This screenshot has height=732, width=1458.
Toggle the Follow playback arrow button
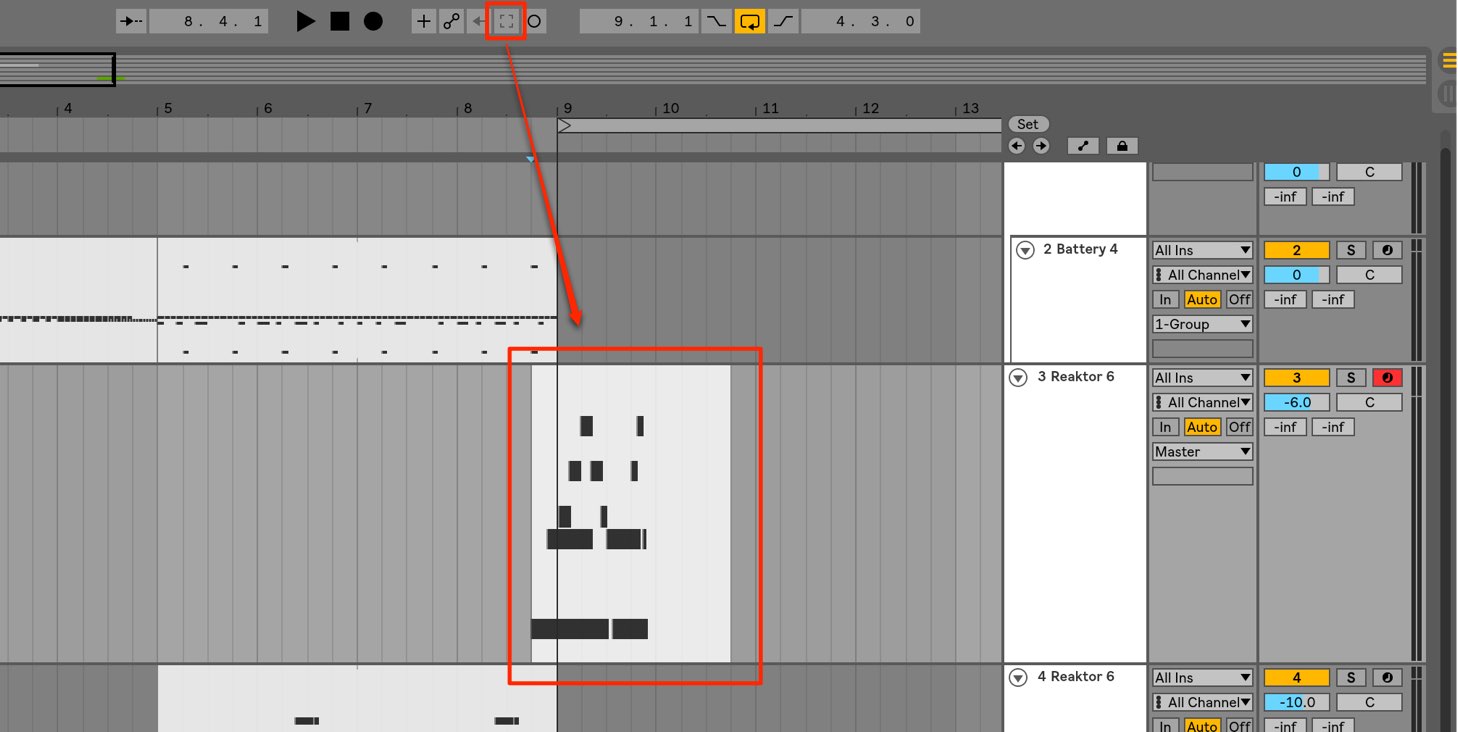(131, 21)
